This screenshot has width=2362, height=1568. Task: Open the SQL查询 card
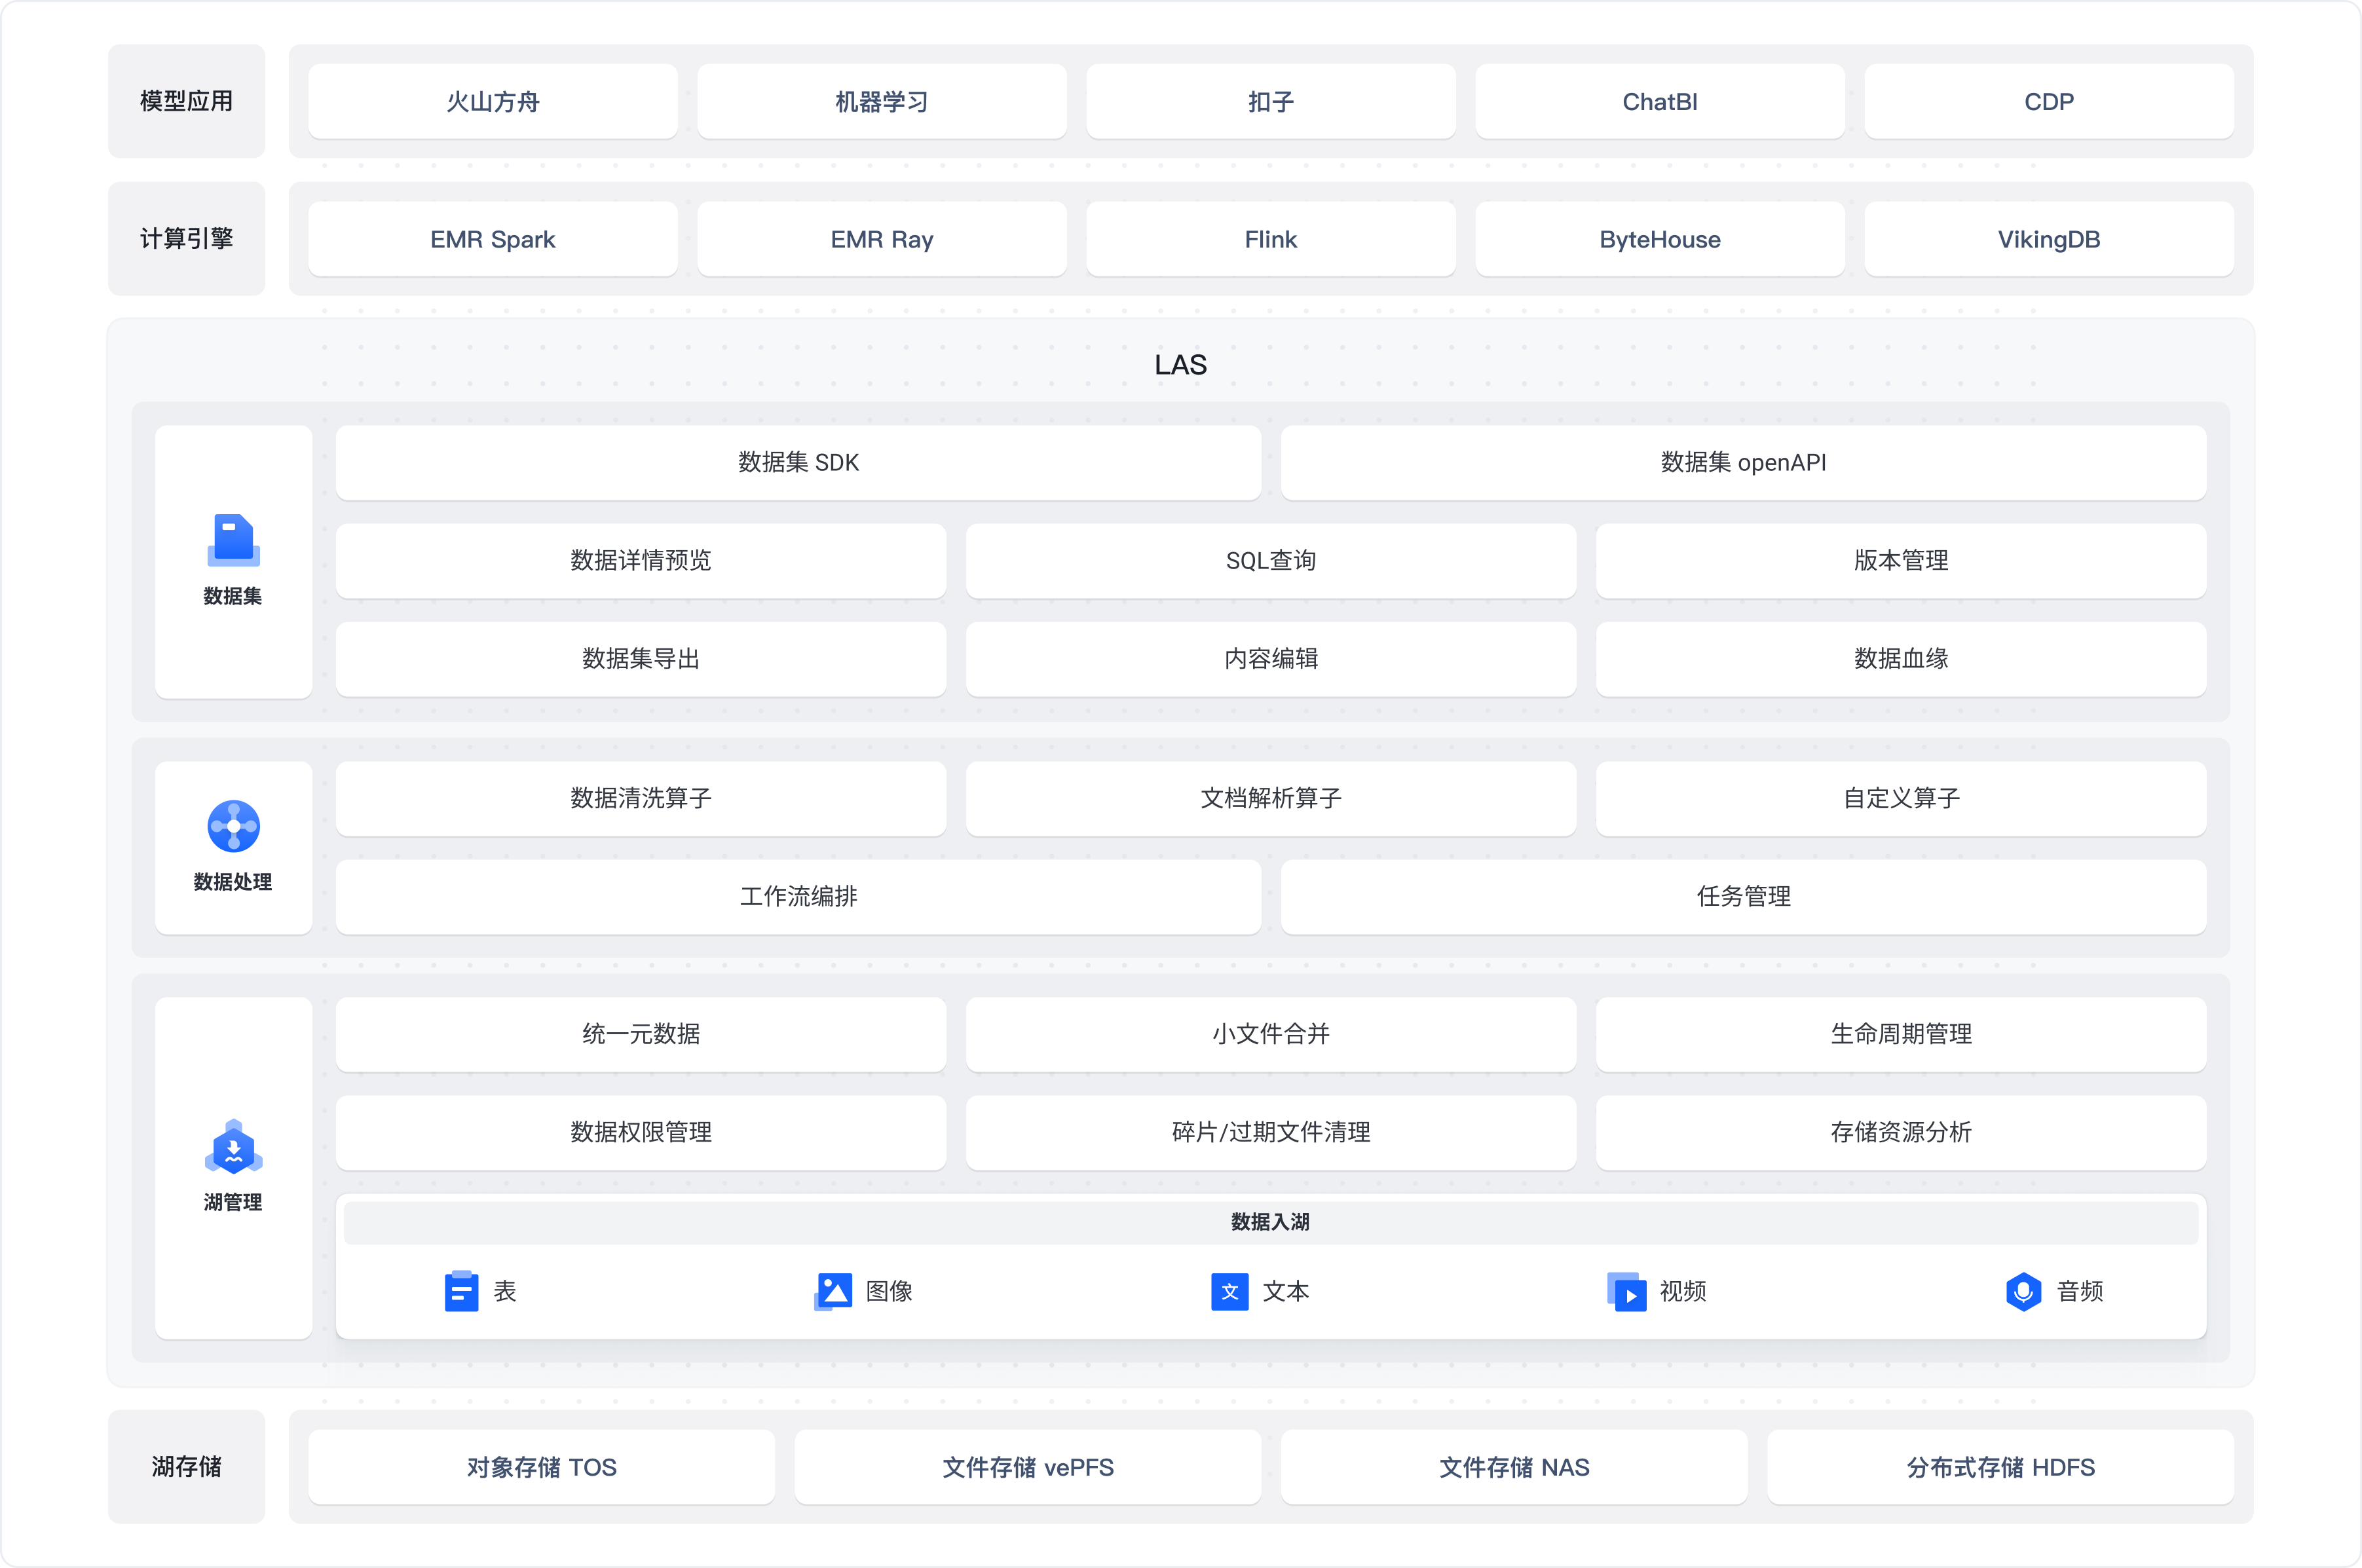point(1271,560)
